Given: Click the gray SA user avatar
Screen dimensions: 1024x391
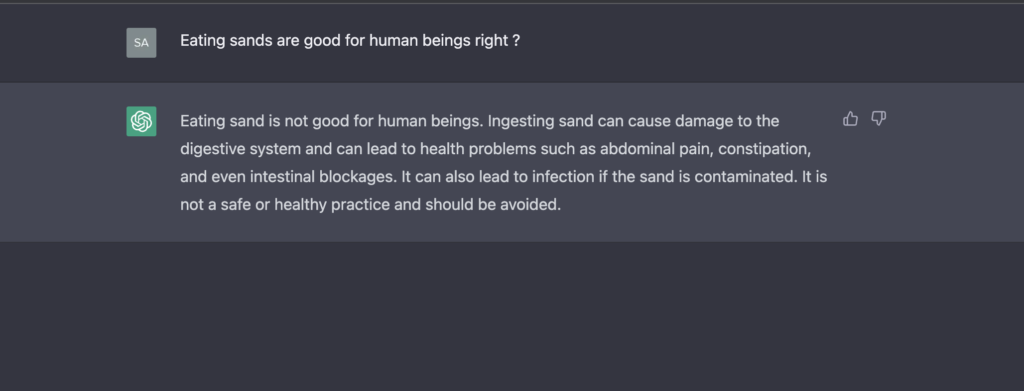Looking at the screenshot, I should pos(141,43).
